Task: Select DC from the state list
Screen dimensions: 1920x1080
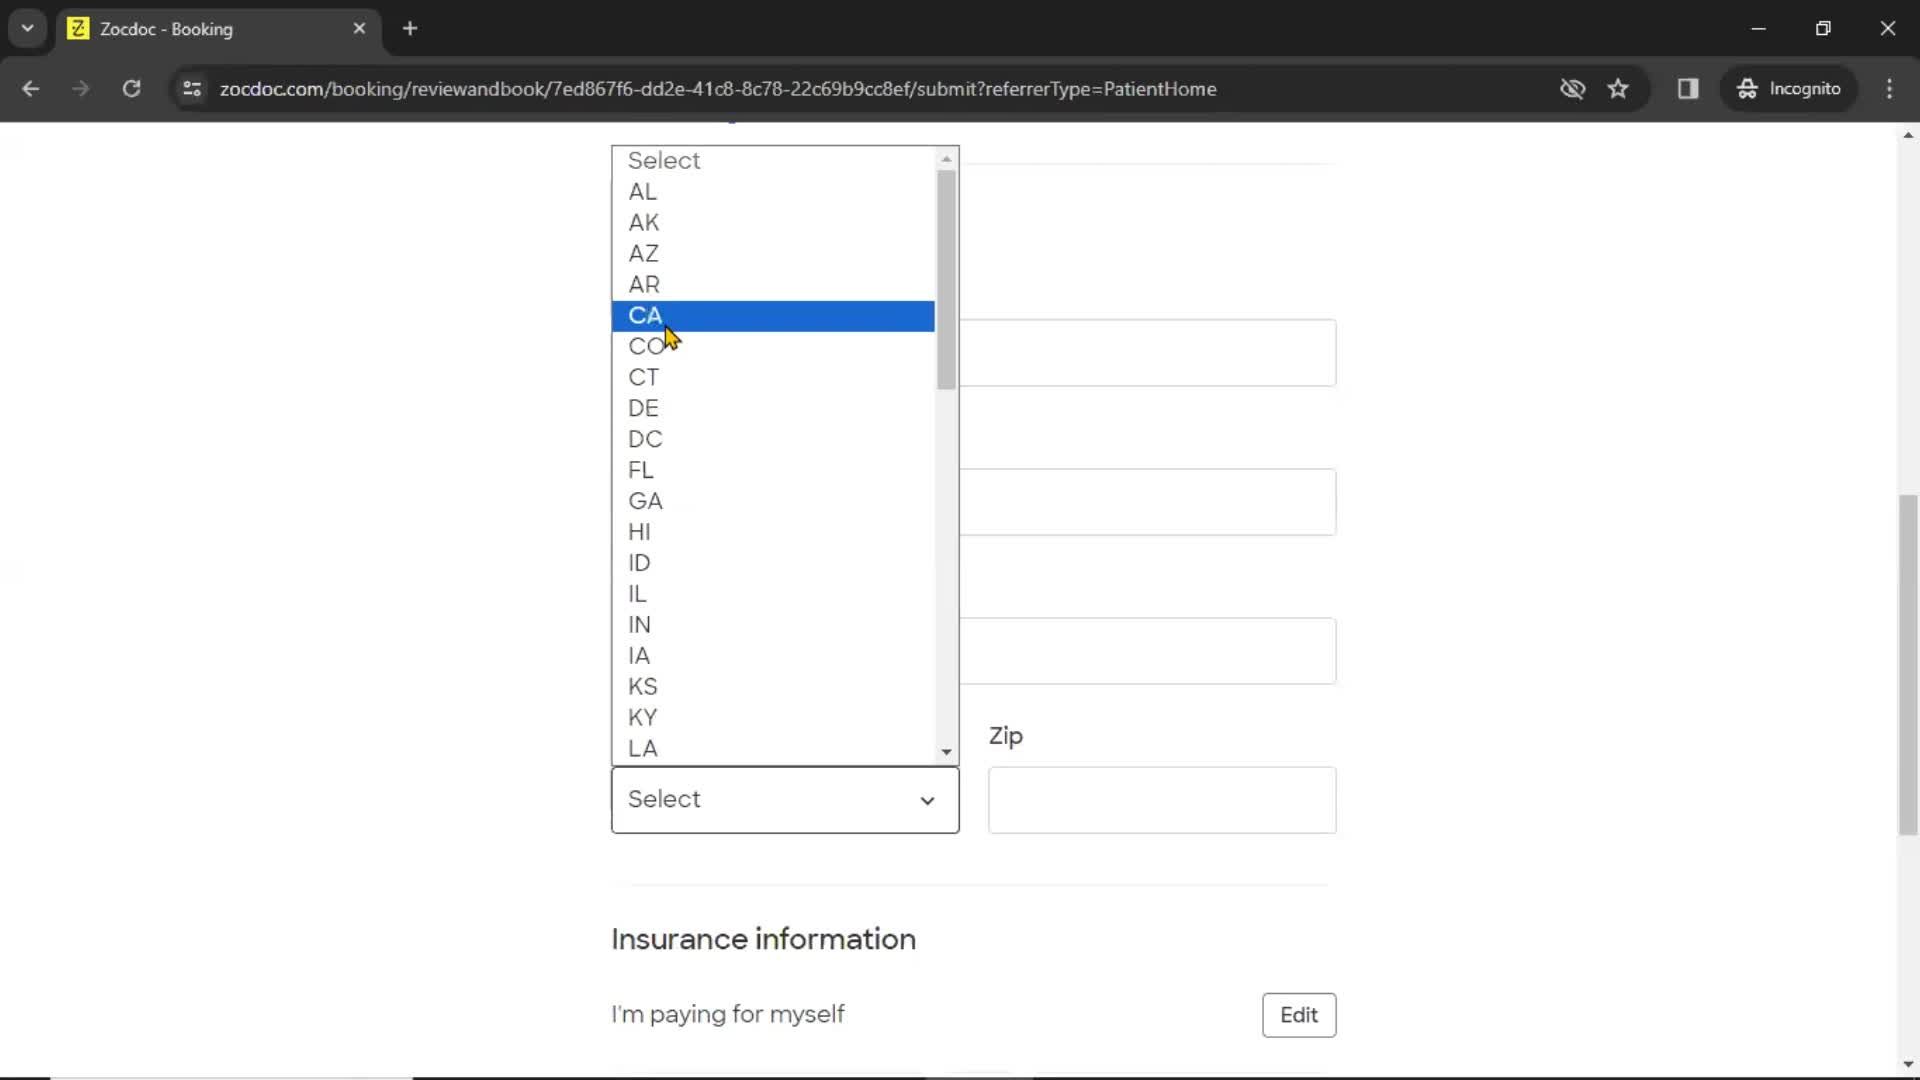Action: click(773, 440)
